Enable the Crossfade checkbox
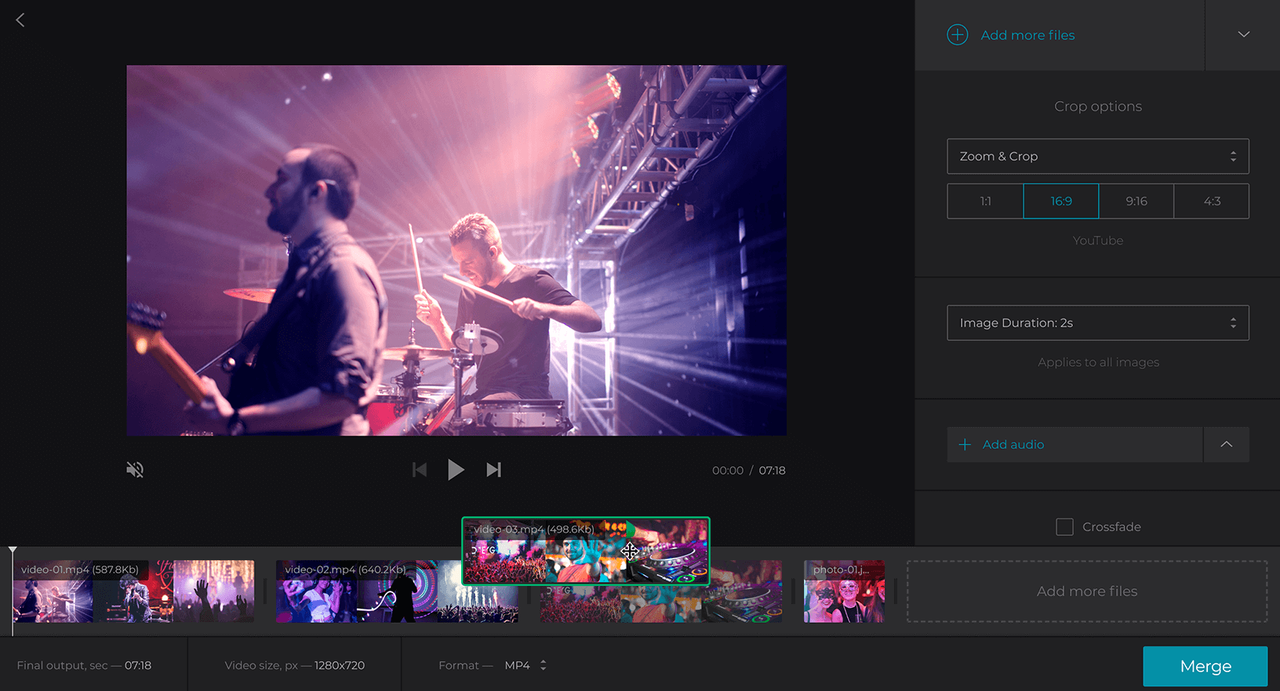 coord(1065,527)
